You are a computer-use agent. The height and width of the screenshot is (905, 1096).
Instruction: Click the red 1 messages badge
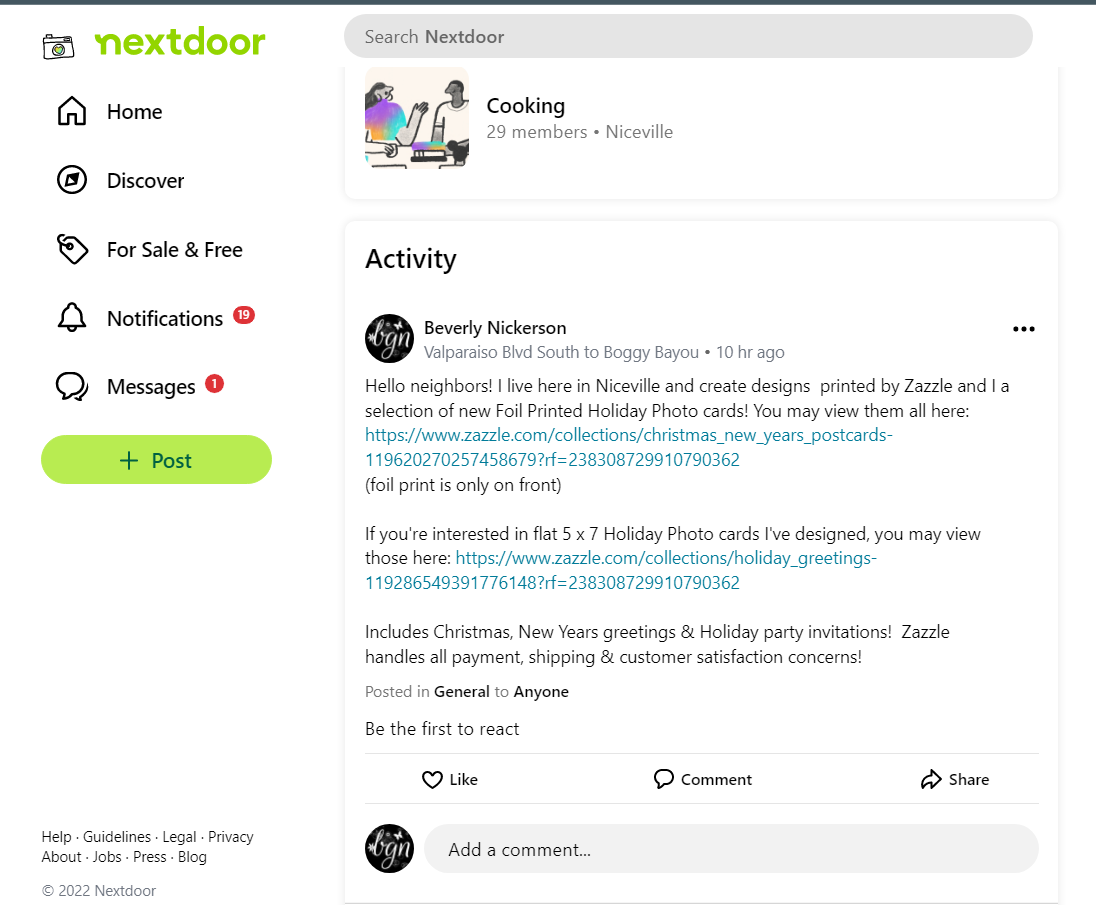click(214, 384)
